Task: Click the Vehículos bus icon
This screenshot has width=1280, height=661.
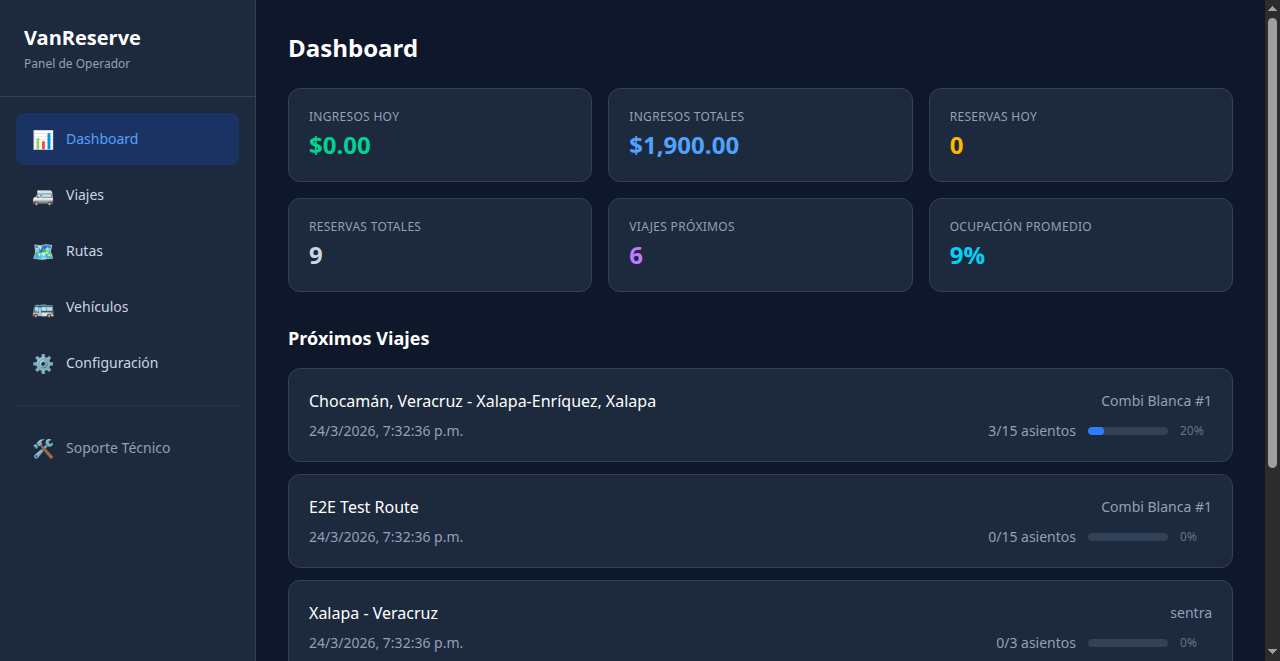Action: [43, 308]
